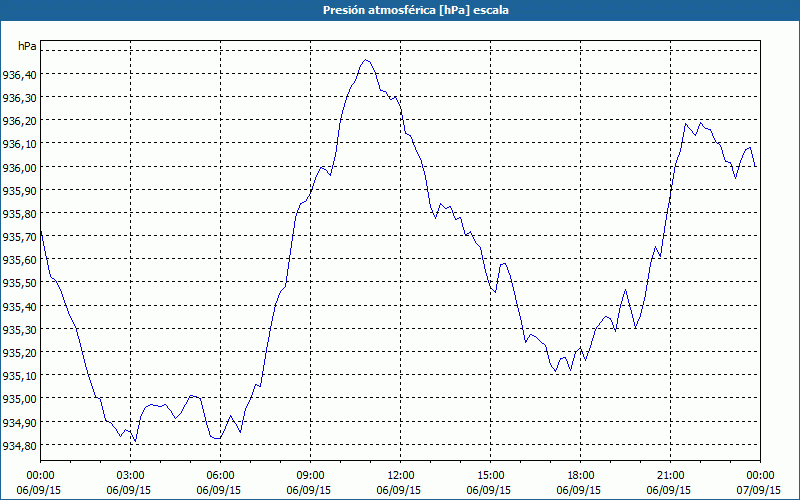800x500 pixels.
Task: Click the 935,90 y-axis value
Action: [19, 191]
